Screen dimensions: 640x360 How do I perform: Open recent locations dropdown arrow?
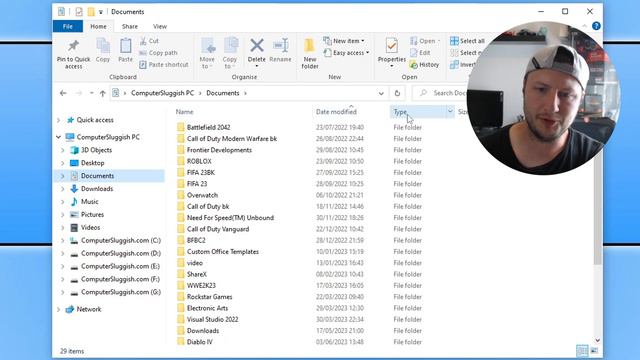click(91, 93)
